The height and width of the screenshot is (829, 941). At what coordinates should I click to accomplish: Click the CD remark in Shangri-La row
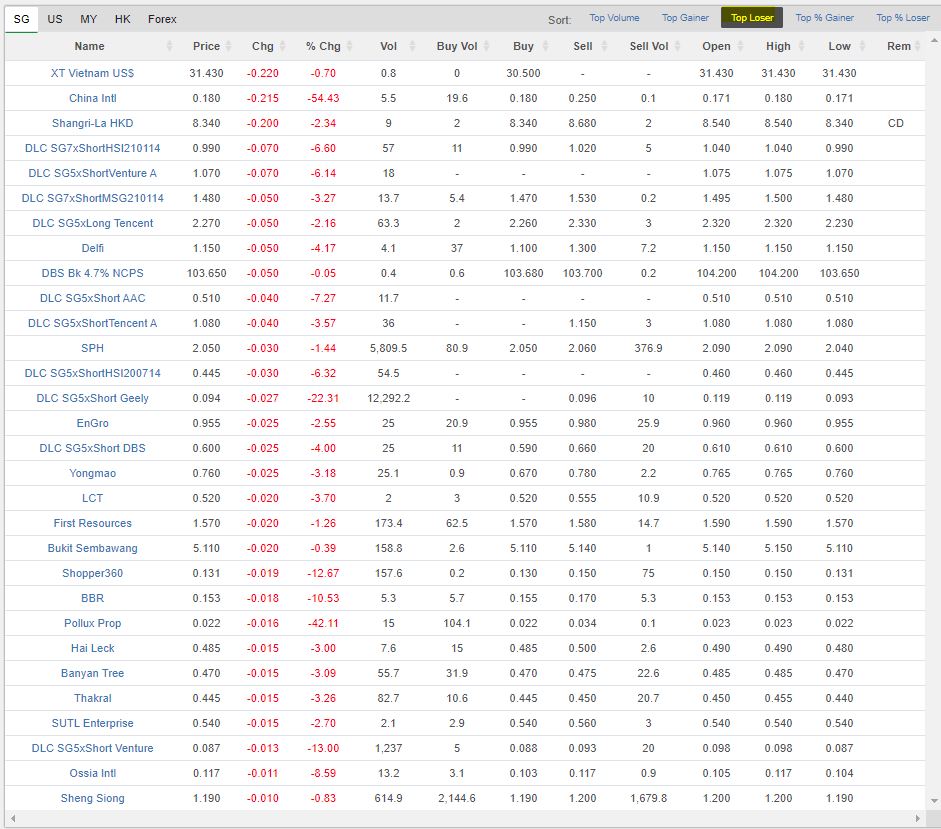click(x=895, y=123)
